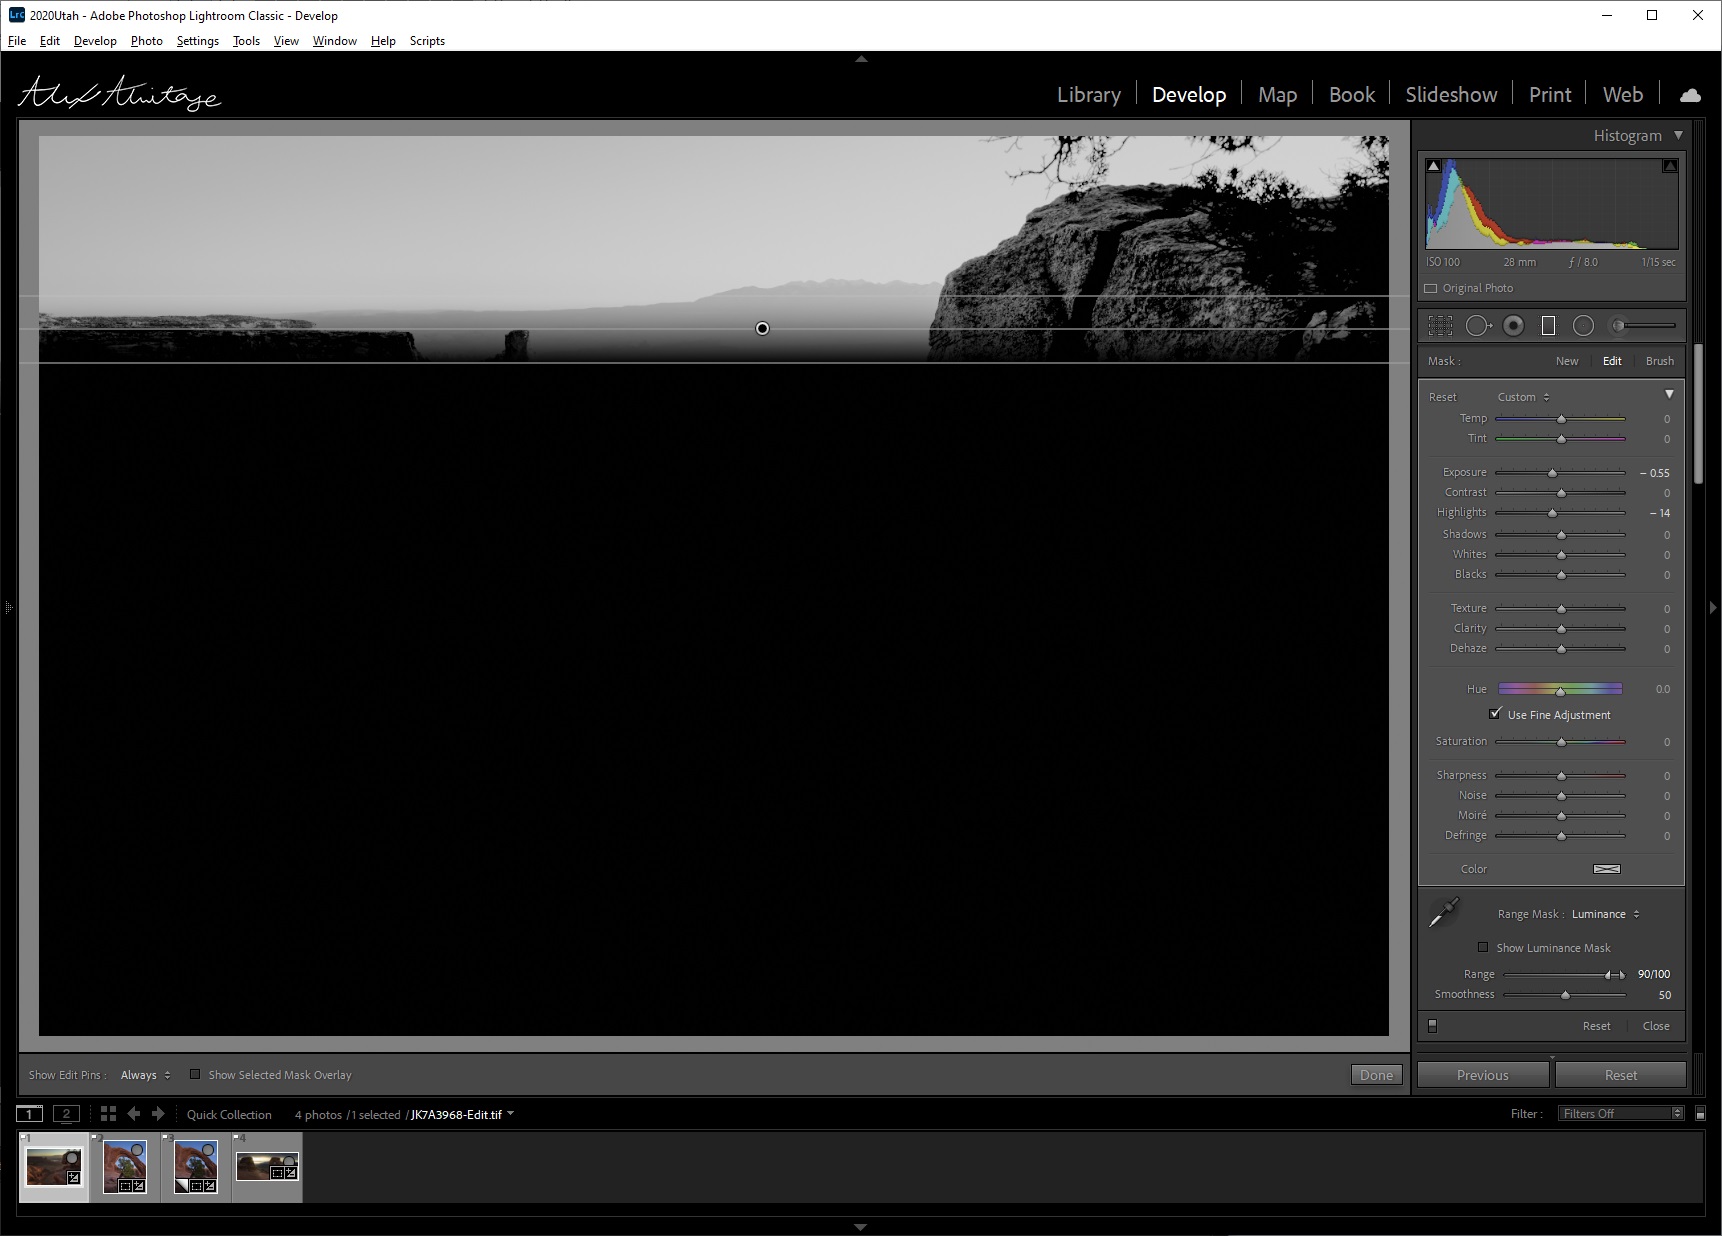The width and height of the screenshot is (1722, 1236).
Task: Open the Show Edit Pins Always dropdown
Action: pyautogui.click(x=145, y=1075)
